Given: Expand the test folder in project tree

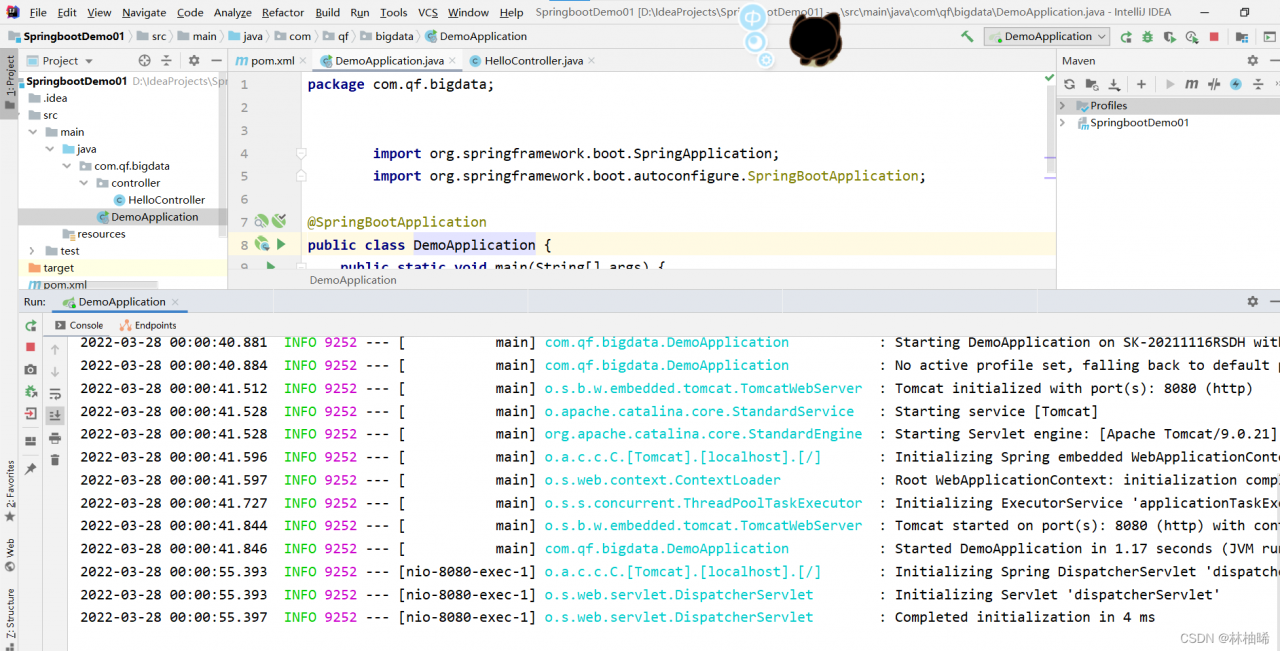Looking at the screenshot, I should [x=33, y=251].
